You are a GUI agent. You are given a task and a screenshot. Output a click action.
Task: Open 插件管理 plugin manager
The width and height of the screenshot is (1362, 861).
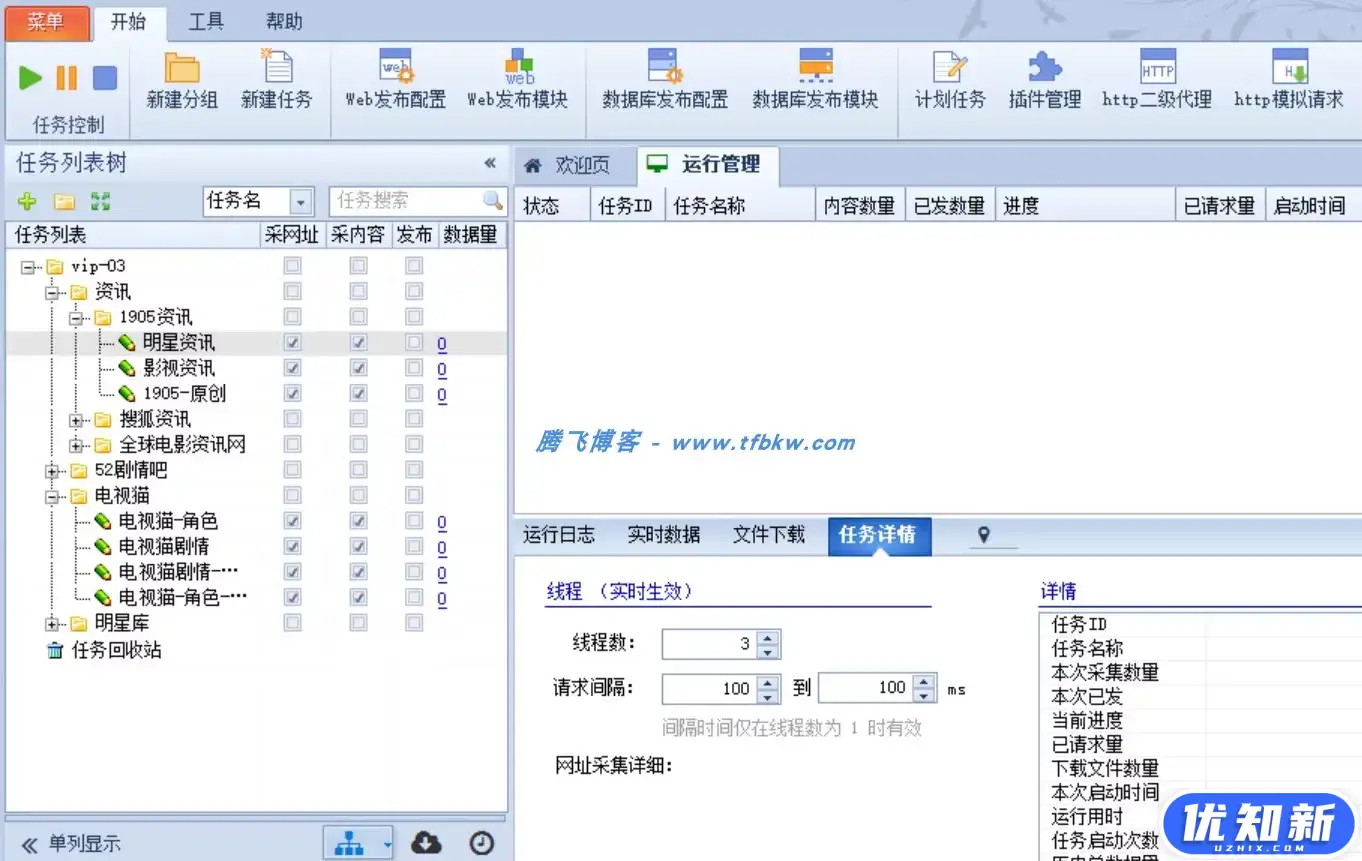coord(1045,81)
